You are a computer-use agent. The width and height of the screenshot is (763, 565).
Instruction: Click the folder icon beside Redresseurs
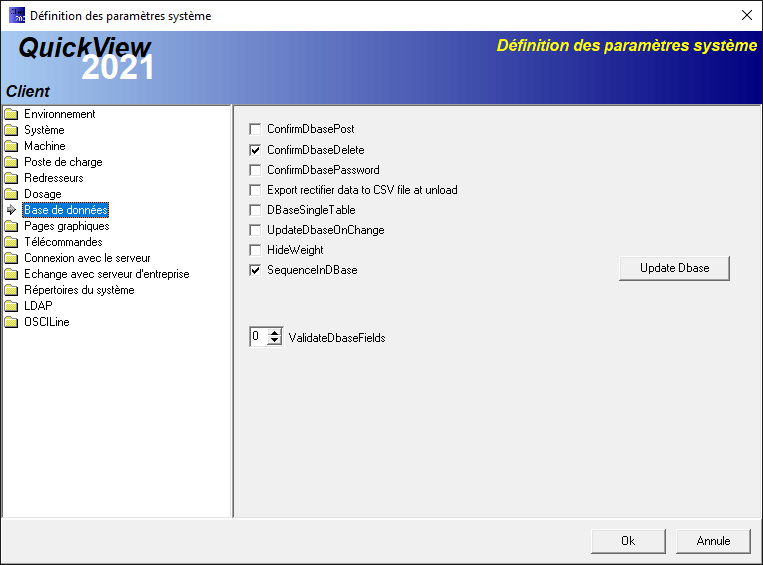click(11, 178)
